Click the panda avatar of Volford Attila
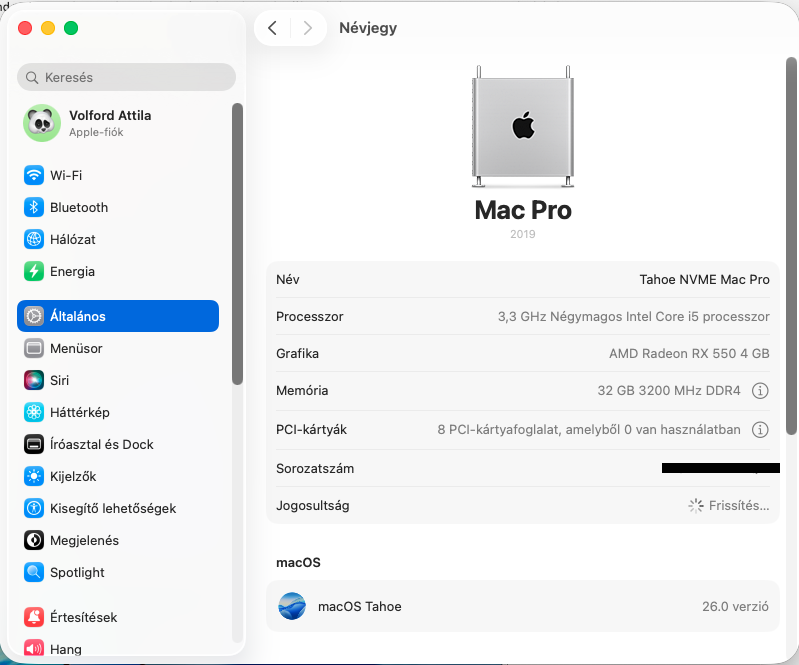 tap(42, 123)
